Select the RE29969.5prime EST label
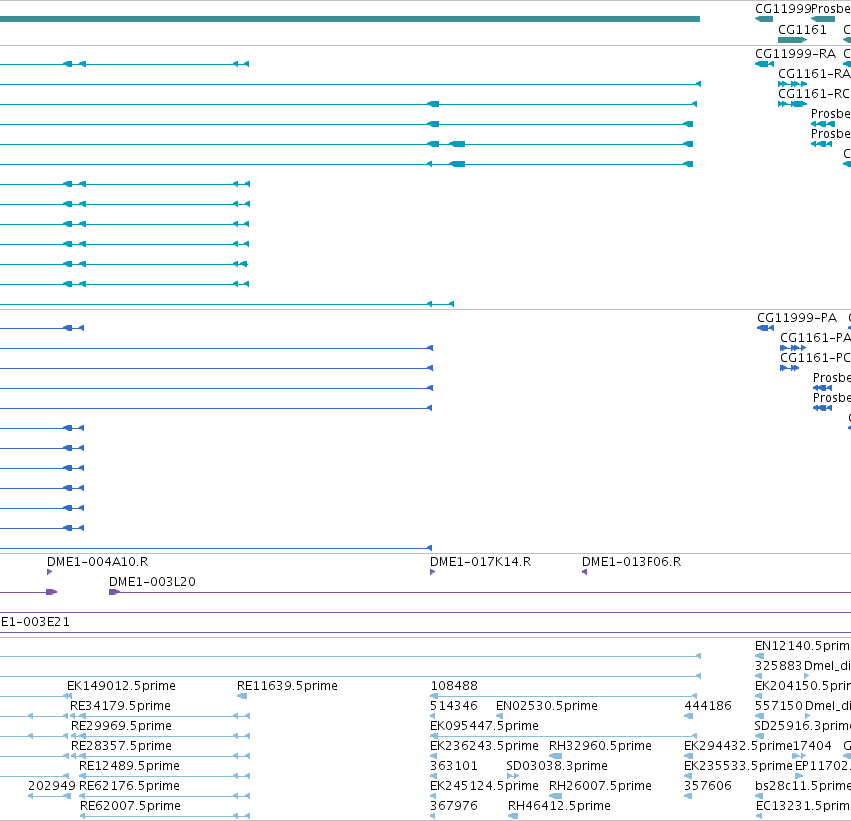Viewport: 851px width, 821px height. pyautogui.click(x=121, y=725)
